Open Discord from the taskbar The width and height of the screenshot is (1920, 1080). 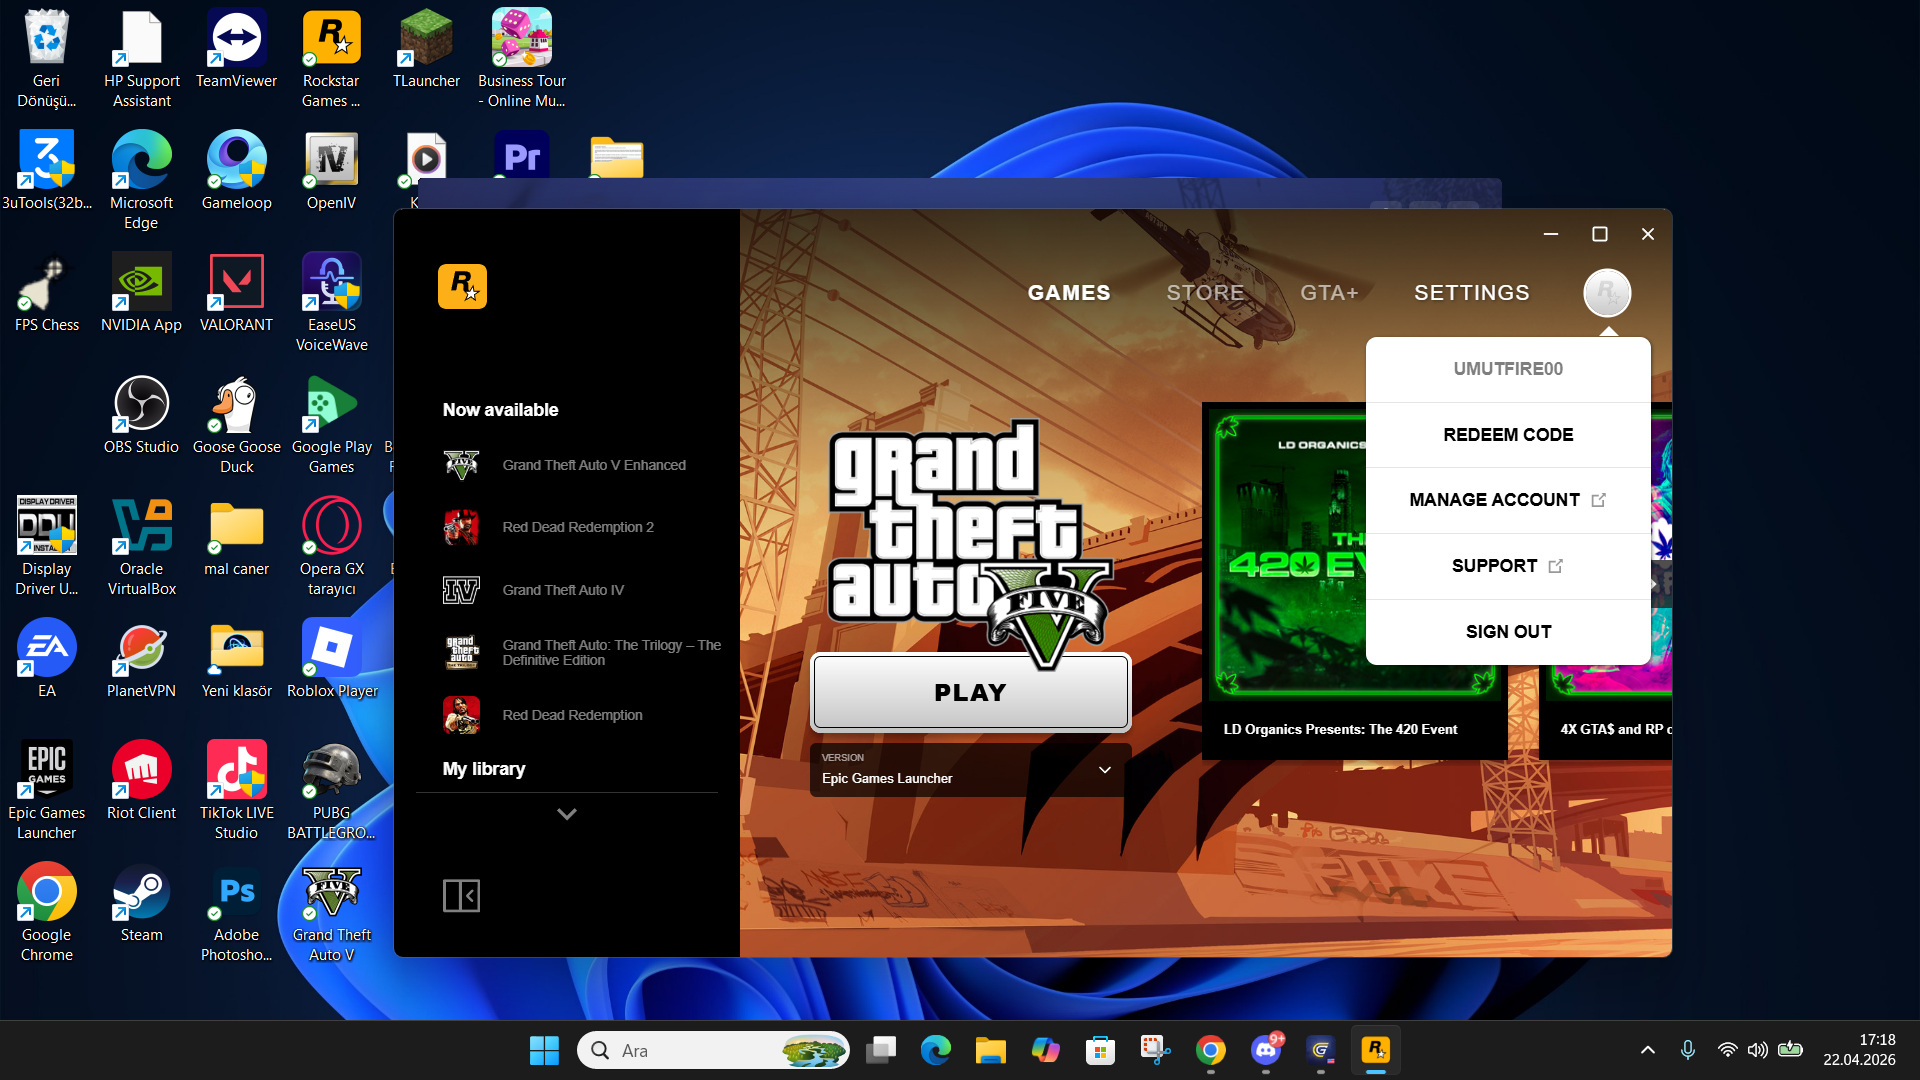coord(1266,1050)
